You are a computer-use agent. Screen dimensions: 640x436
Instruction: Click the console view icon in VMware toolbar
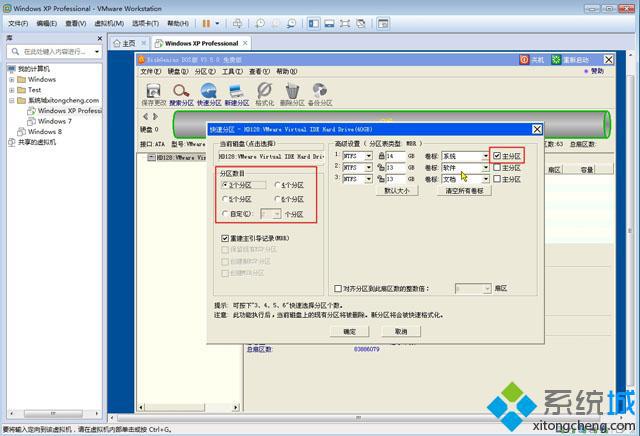coord(383,24)
